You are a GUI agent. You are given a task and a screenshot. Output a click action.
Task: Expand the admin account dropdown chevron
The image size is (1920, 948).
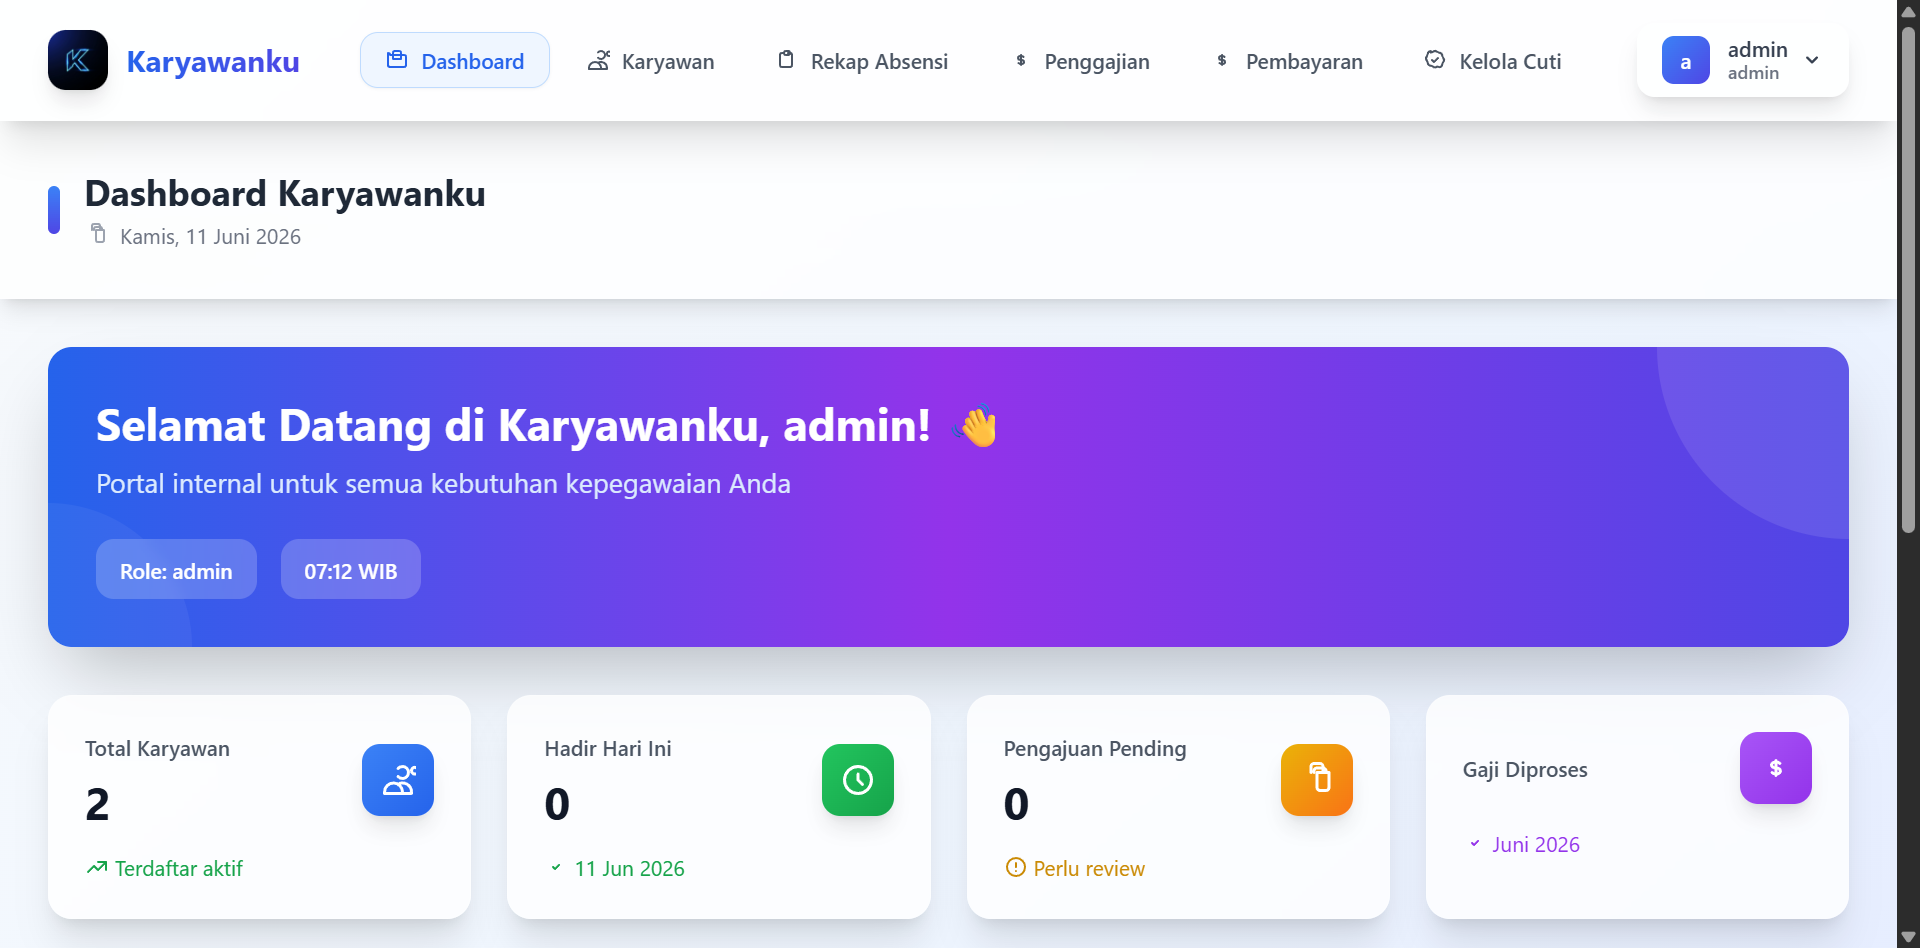(1812, 60)
